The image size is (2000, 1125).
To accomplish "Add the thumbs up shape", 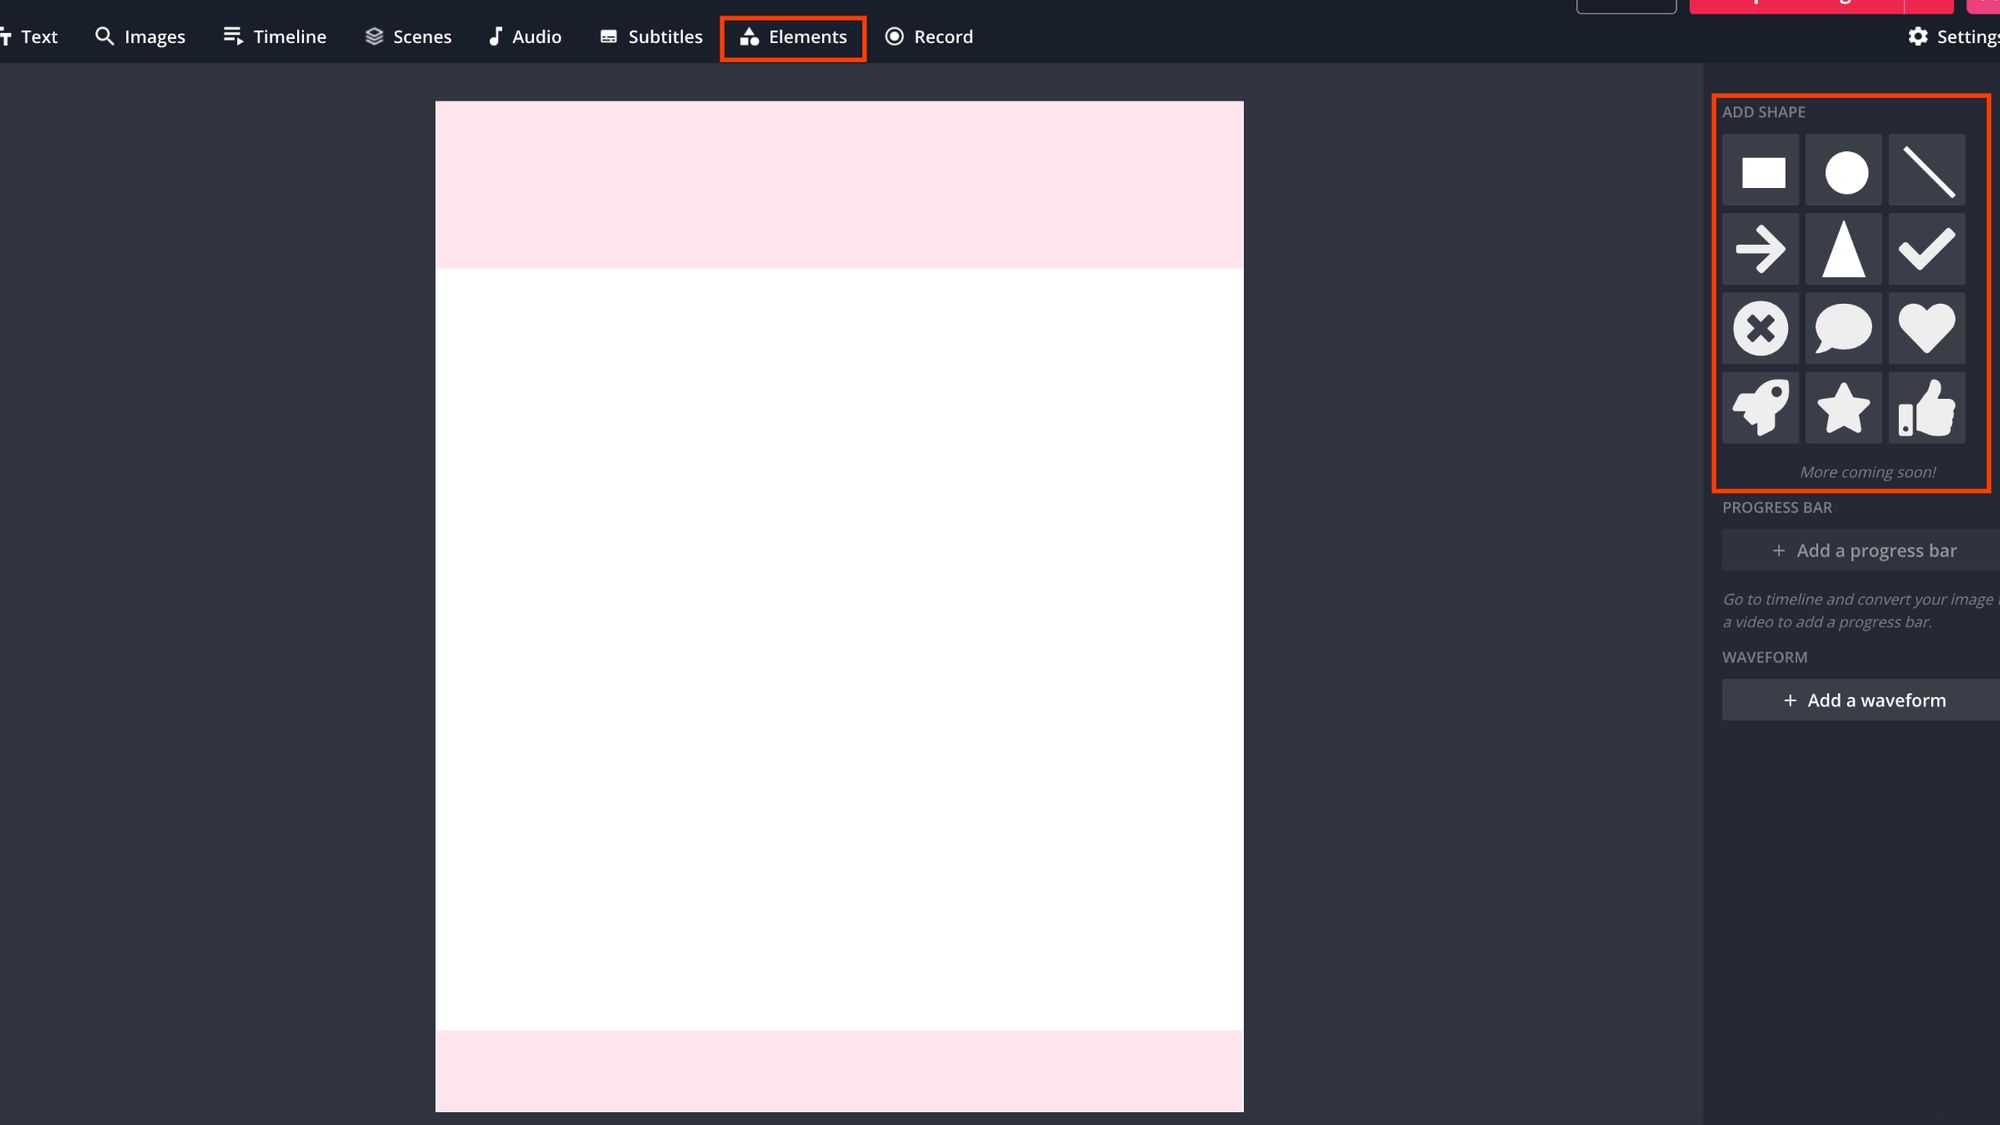I will coord(1927,408).
